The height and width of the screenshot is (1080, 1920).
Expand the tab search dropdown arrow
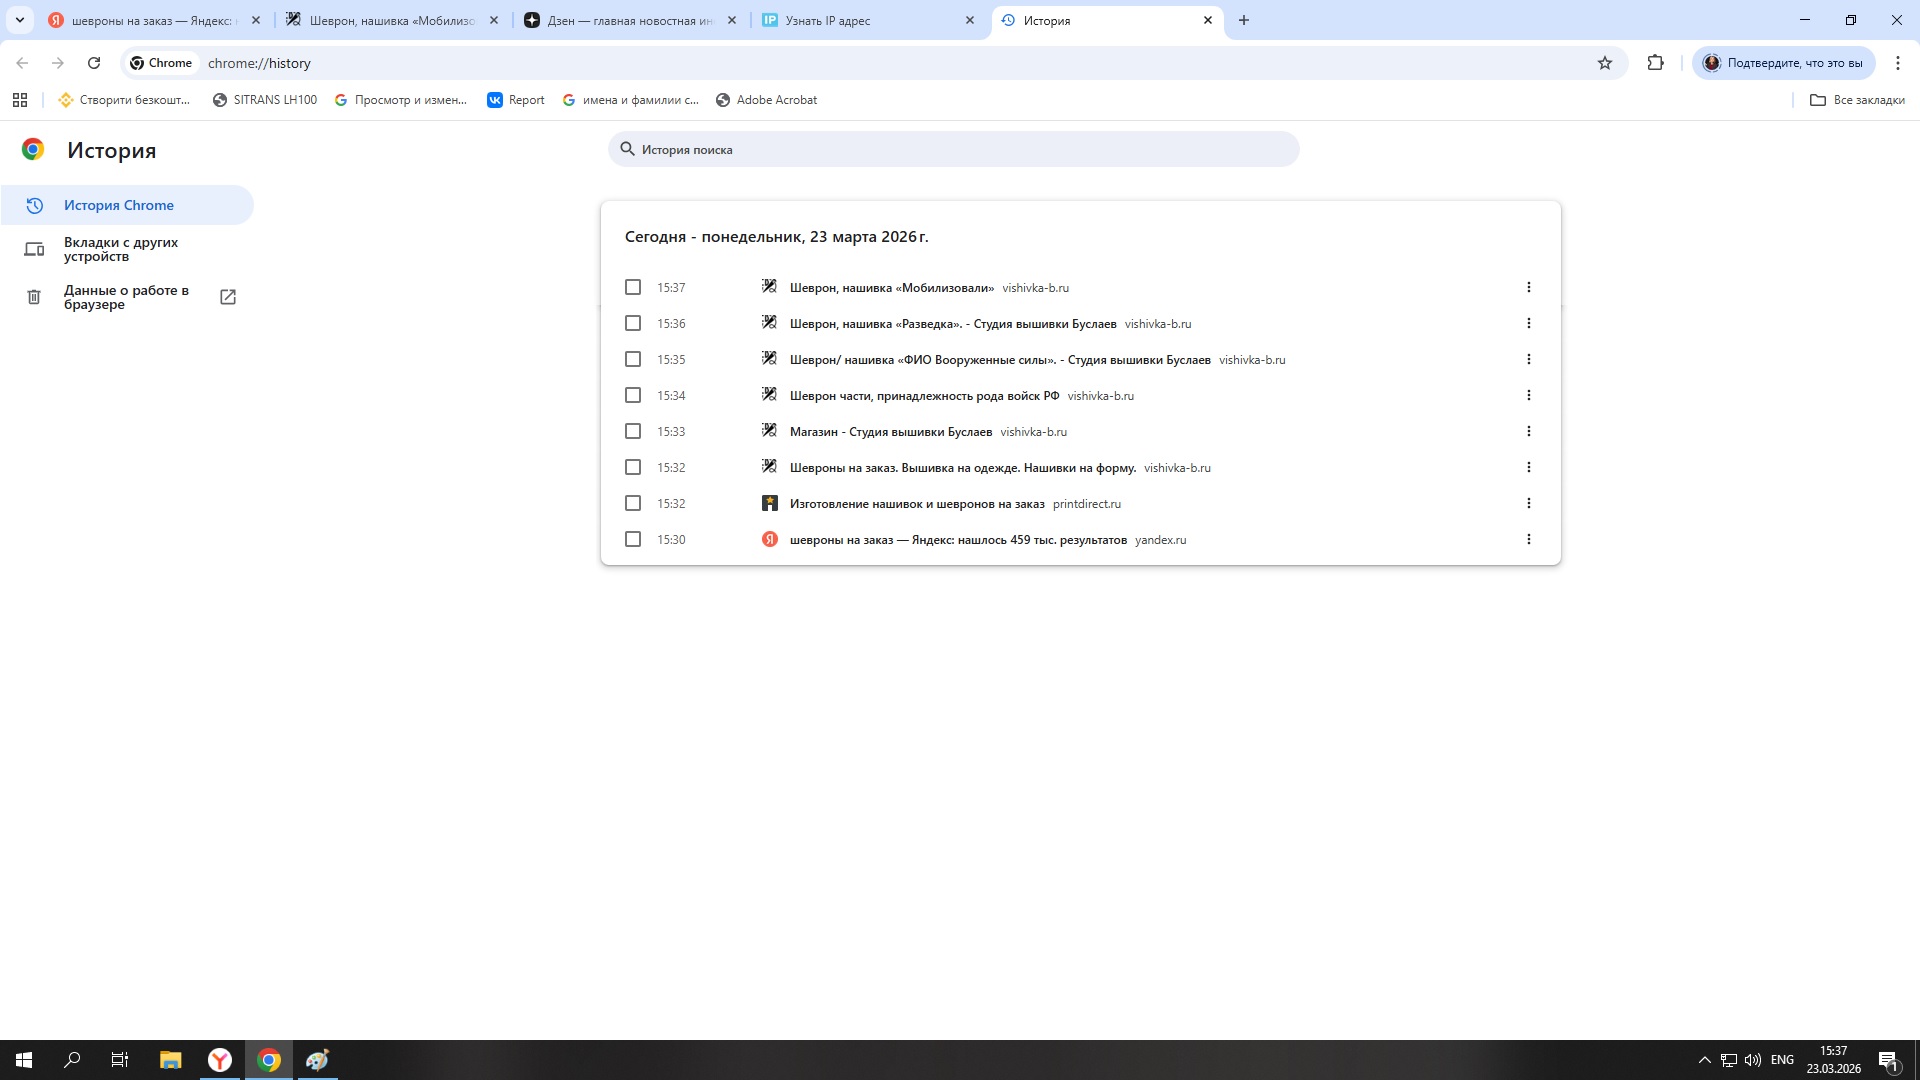tap(19, 20)
